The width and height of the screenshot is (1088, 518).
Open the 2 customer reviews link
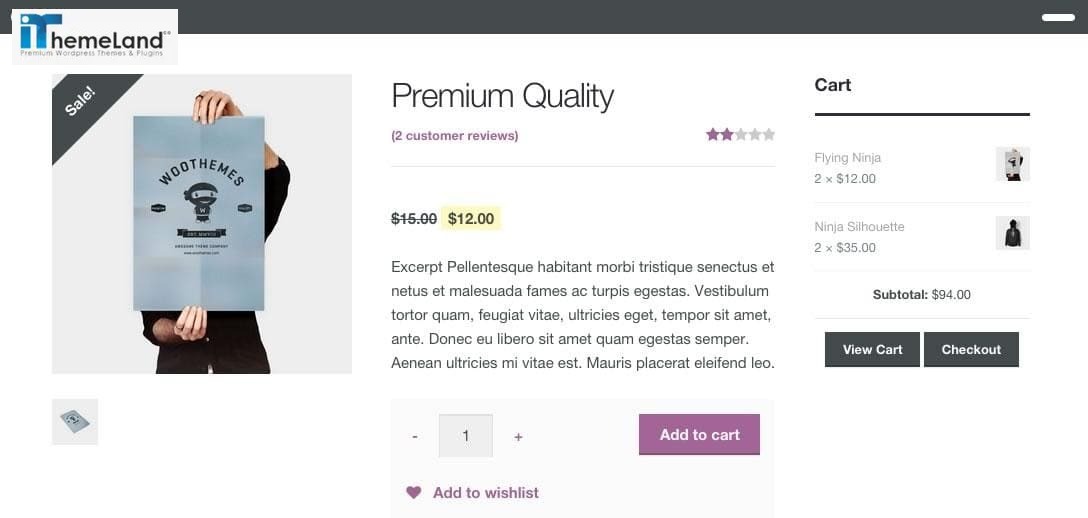(455, 136)
